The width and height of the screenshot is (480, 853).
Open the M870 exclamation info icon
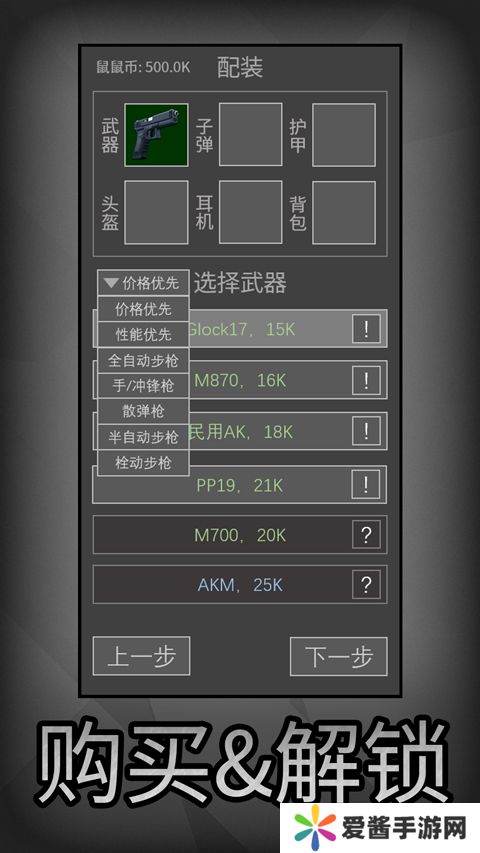pos(366,380)
